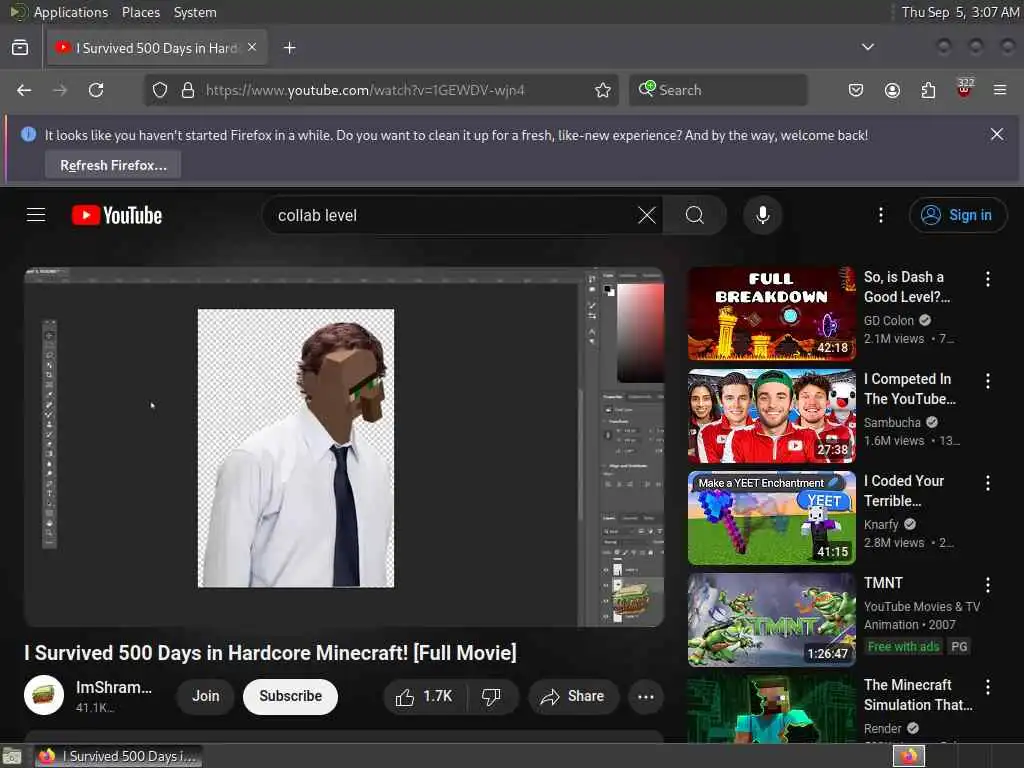Viewport: 1024px width, 768px height.
Task: Dismiss the Firefox notification bar
Action: (x=997, y=135)
